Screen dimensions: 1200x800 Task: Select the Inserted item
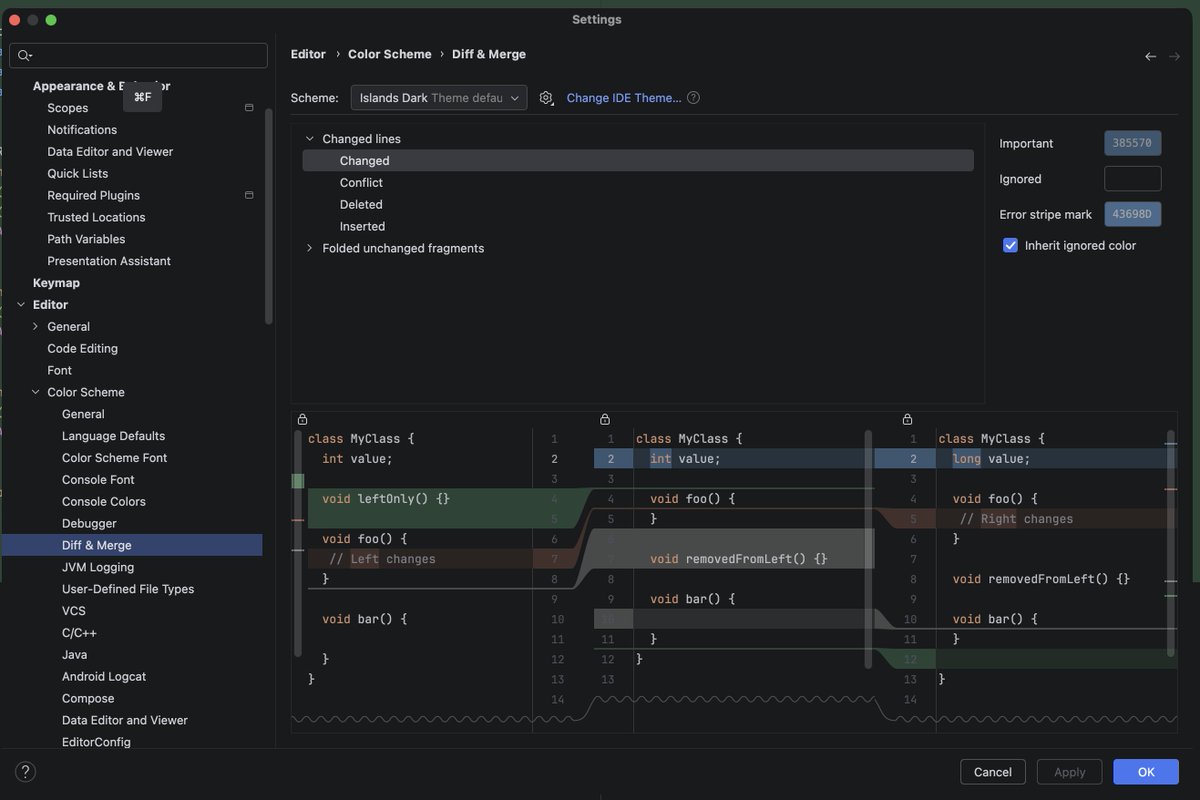click(x=362, y=227)
